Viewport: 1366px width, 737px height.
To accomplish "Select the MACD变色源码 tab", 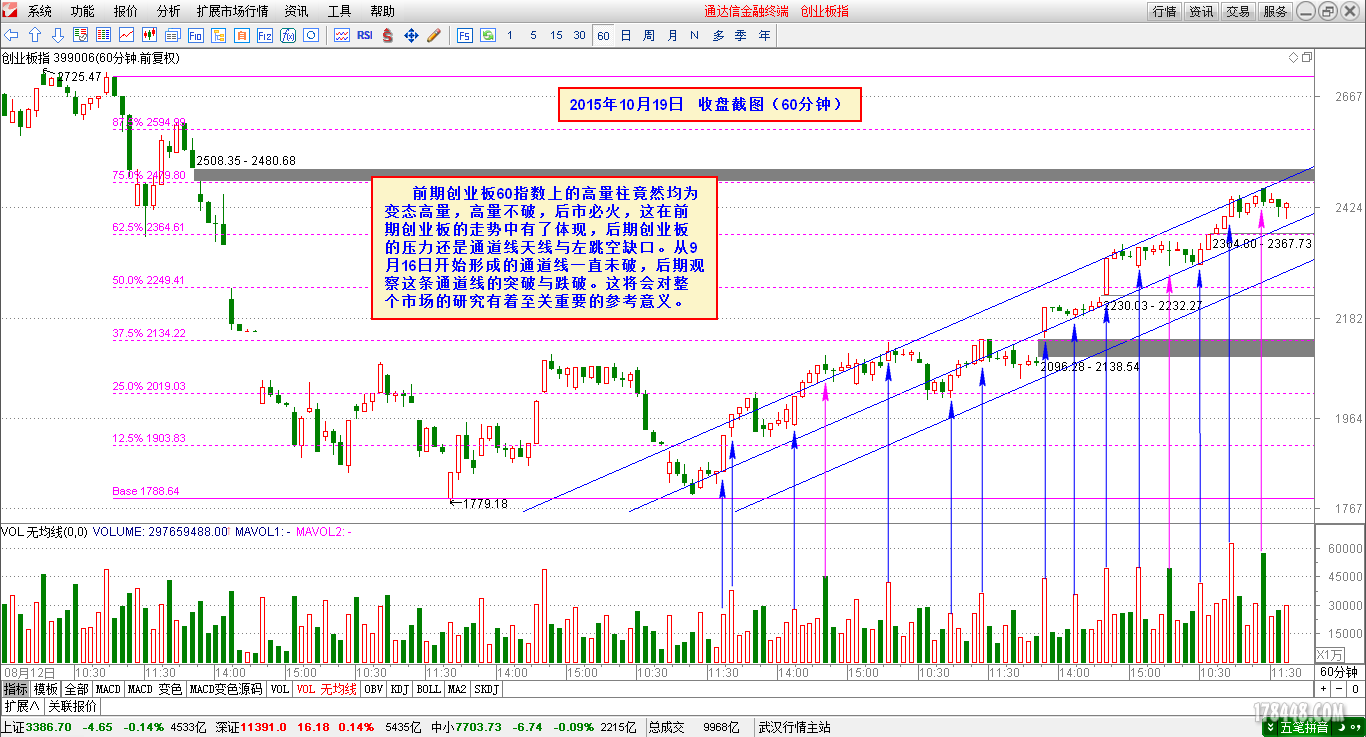I will click(226, 689).
